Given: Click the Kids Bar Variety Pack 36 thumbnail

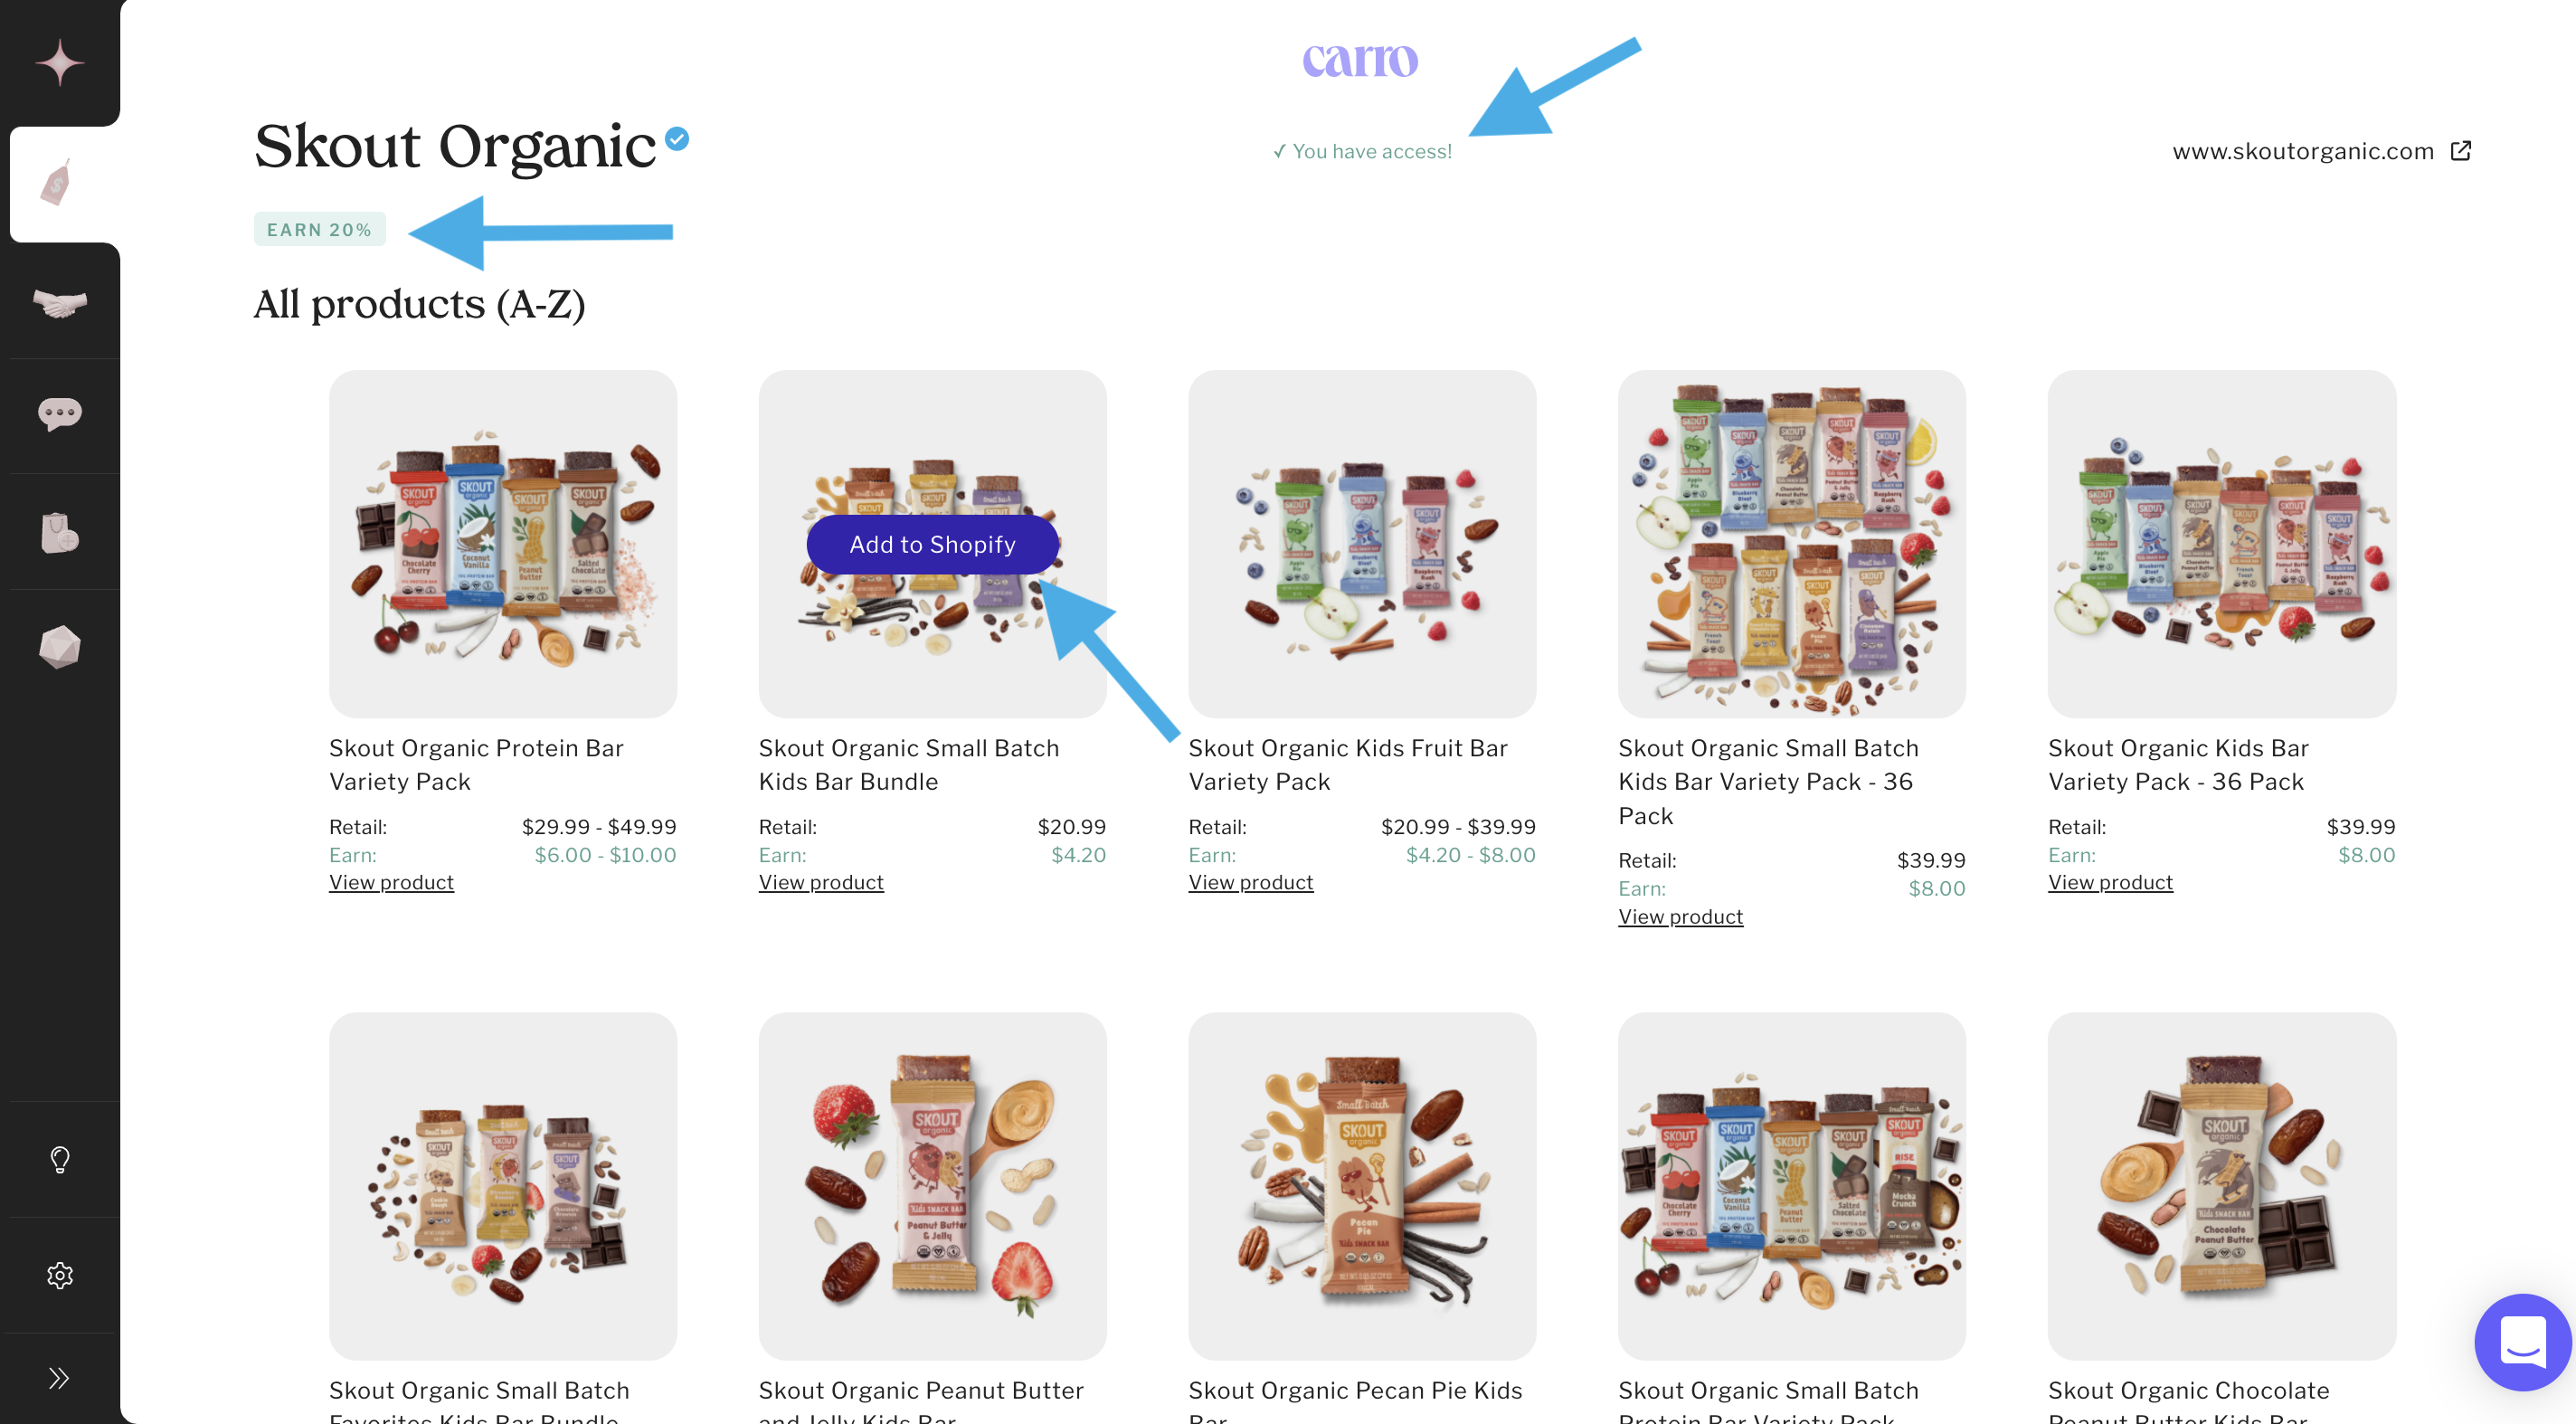Looking at the screenshot, I should (2221, 544).
